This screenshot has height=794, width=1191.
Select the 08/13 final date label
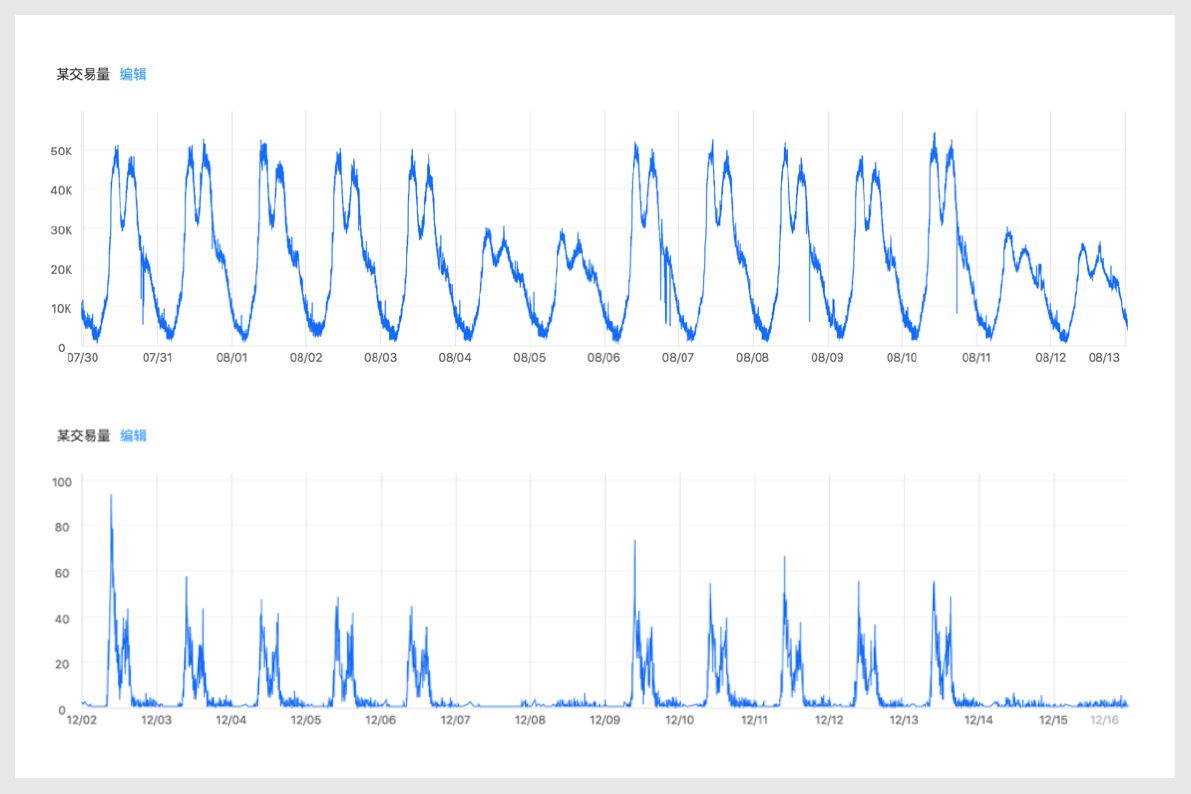[x=1104, y=358]
